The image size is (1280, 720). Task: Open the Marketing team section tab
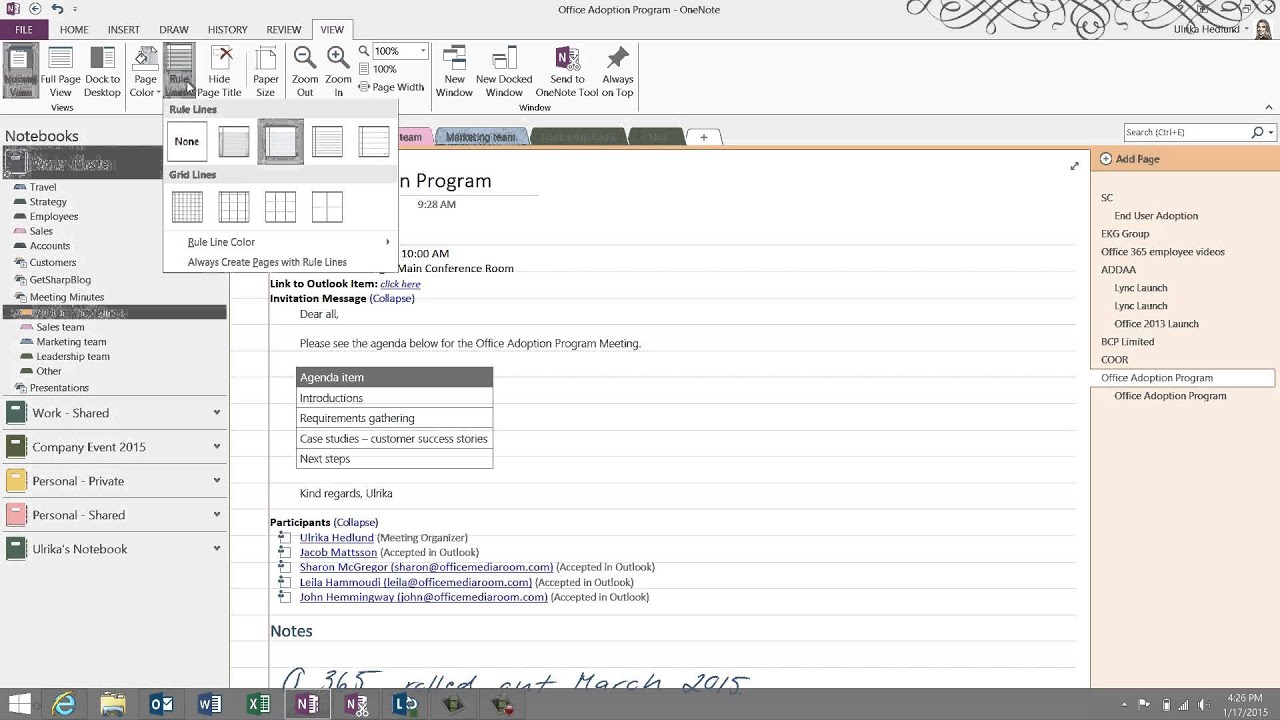[x=481, y=137]
